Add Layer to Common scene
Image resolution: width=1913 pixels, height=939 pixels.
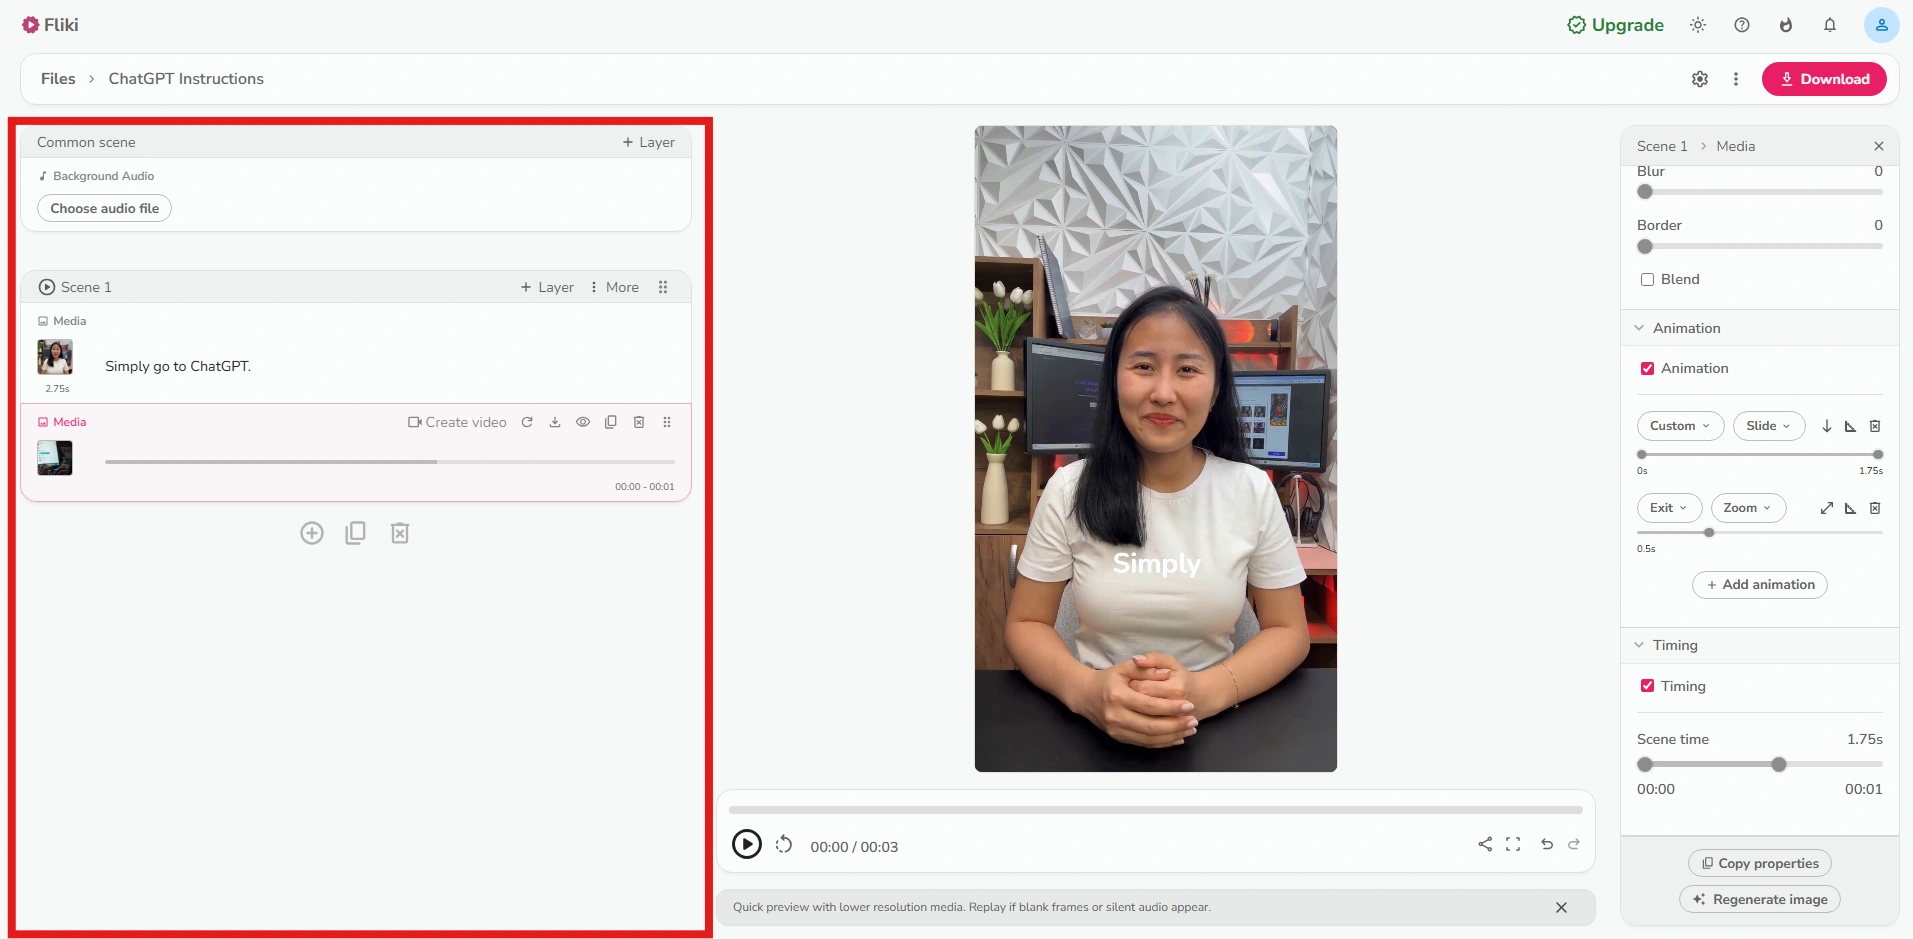tap(649, 142)
